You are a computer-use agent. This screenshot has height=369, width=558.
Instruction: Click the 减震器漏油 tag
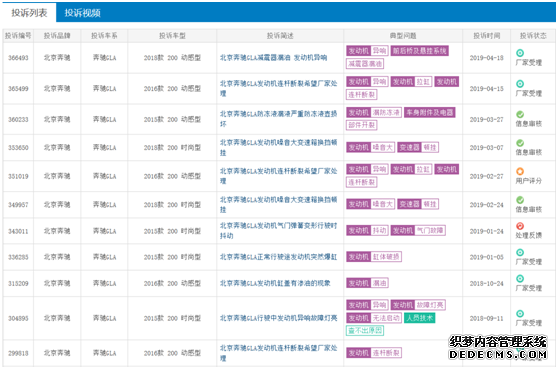pos(365,64)
